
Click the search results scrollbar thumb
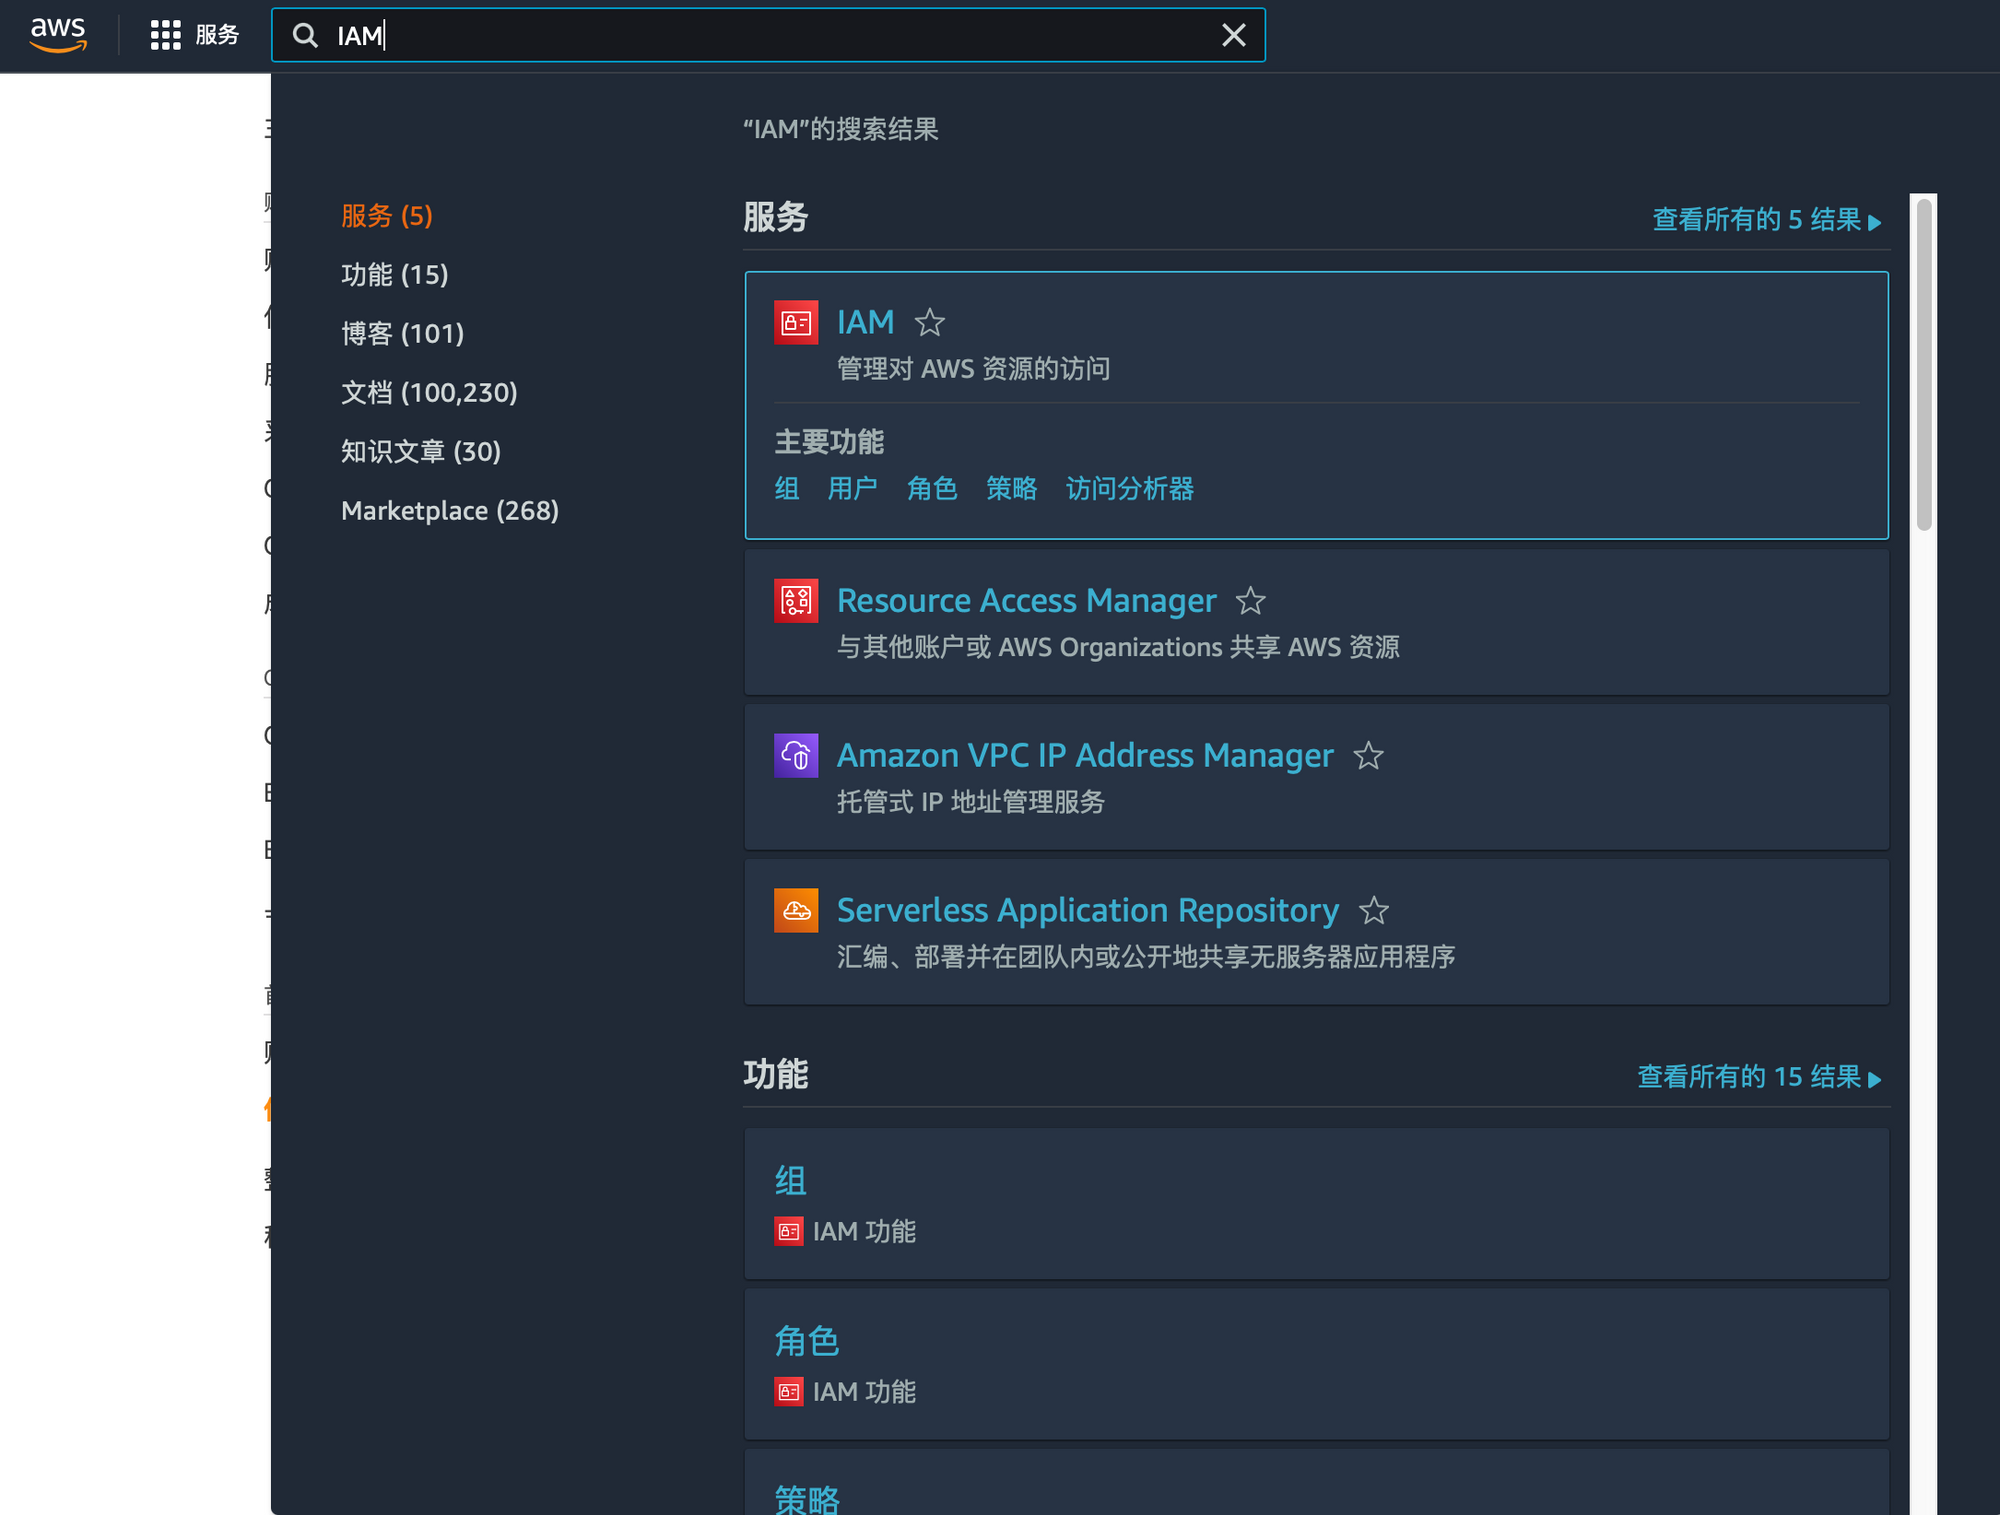[x=1923, y=365]
